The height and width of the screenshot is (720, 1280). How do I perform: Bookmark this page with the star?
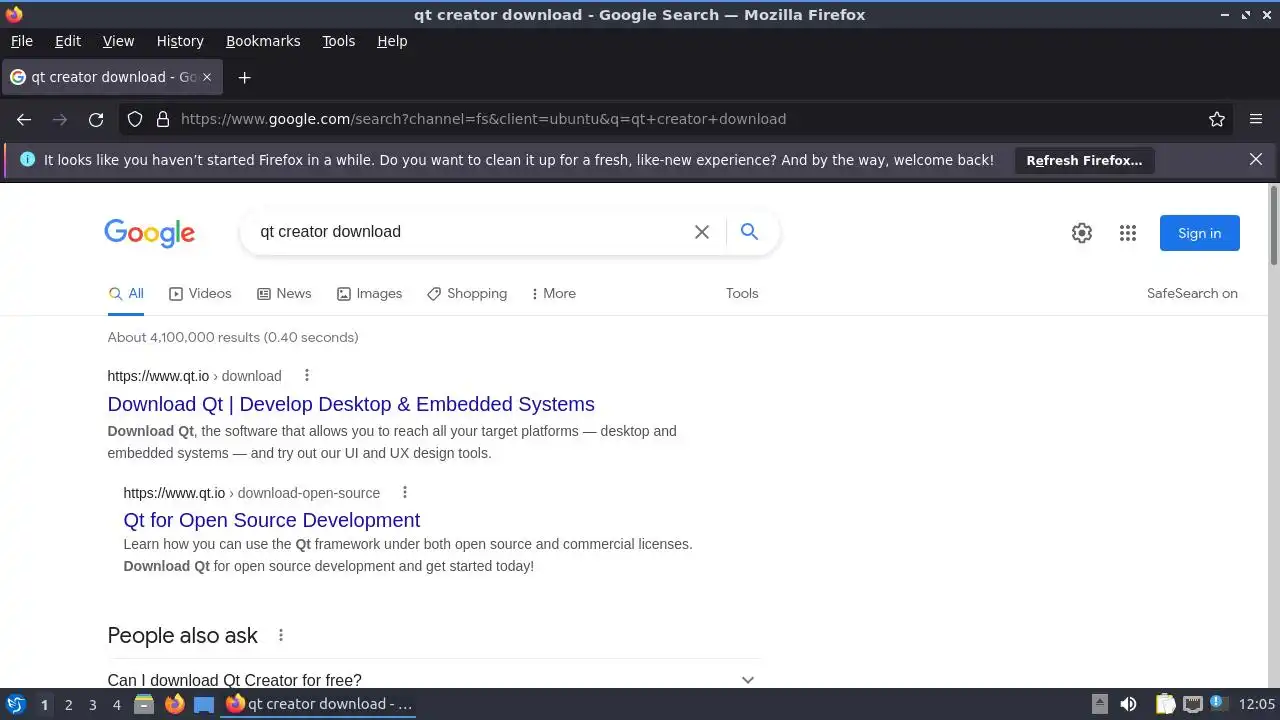coord(1217,119)
